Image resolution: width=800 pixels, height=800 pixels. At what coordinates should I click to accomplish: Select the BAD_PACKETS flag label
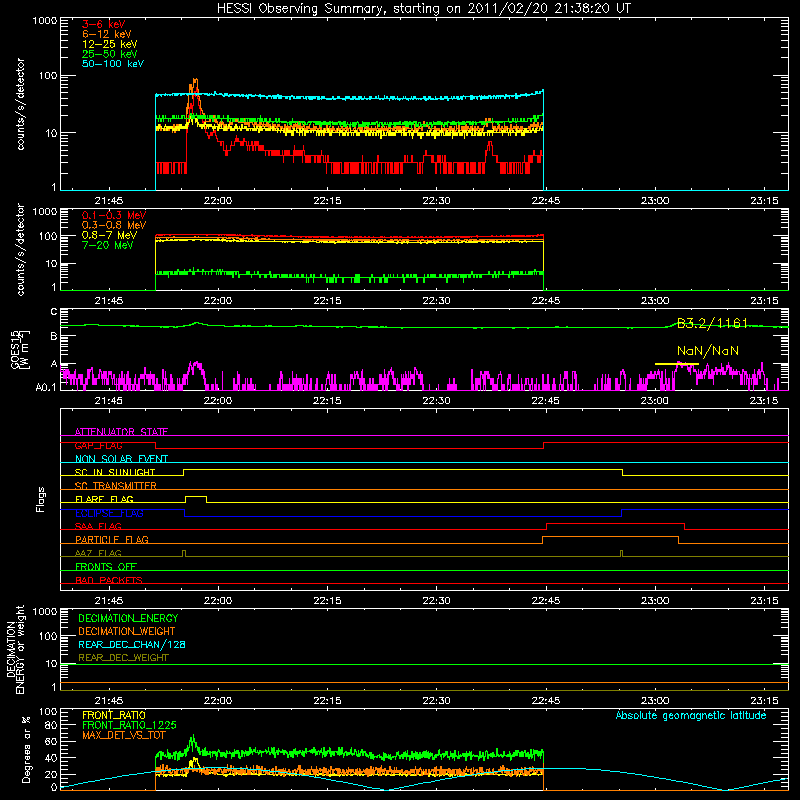point(109,580)
